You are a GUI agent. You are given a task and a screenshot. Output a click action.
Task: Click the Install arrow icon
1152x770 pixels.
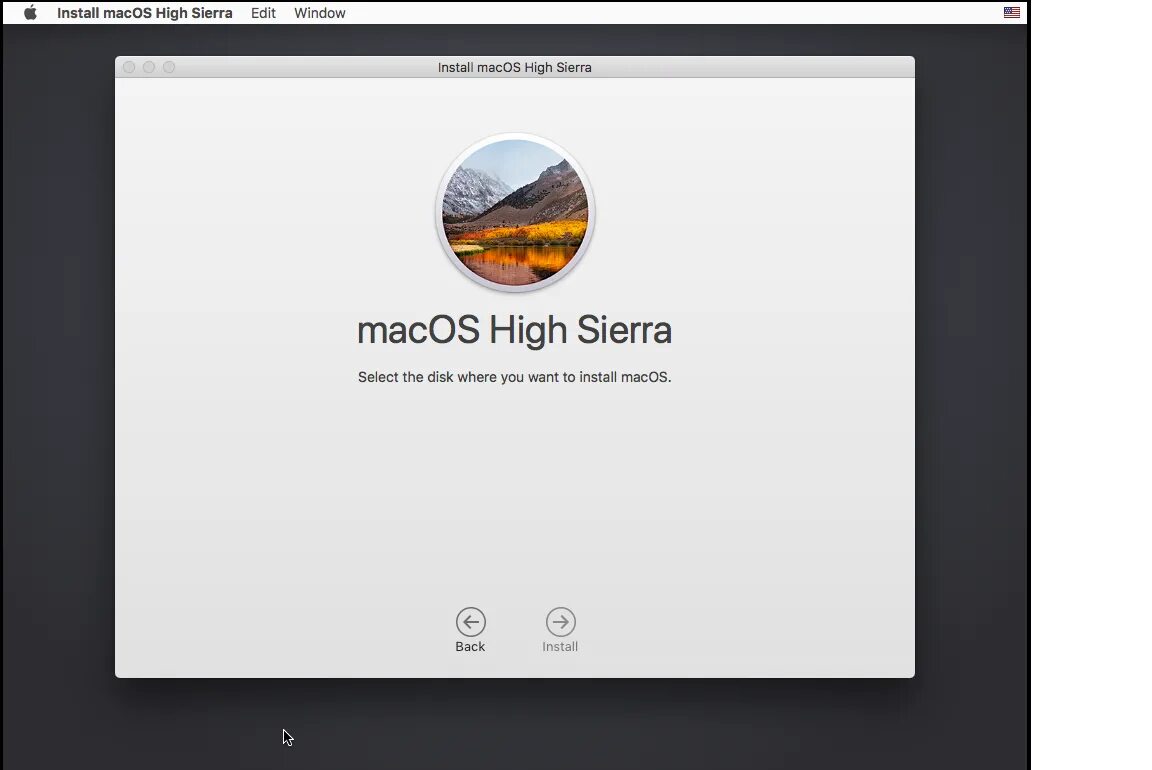point(561,622)
